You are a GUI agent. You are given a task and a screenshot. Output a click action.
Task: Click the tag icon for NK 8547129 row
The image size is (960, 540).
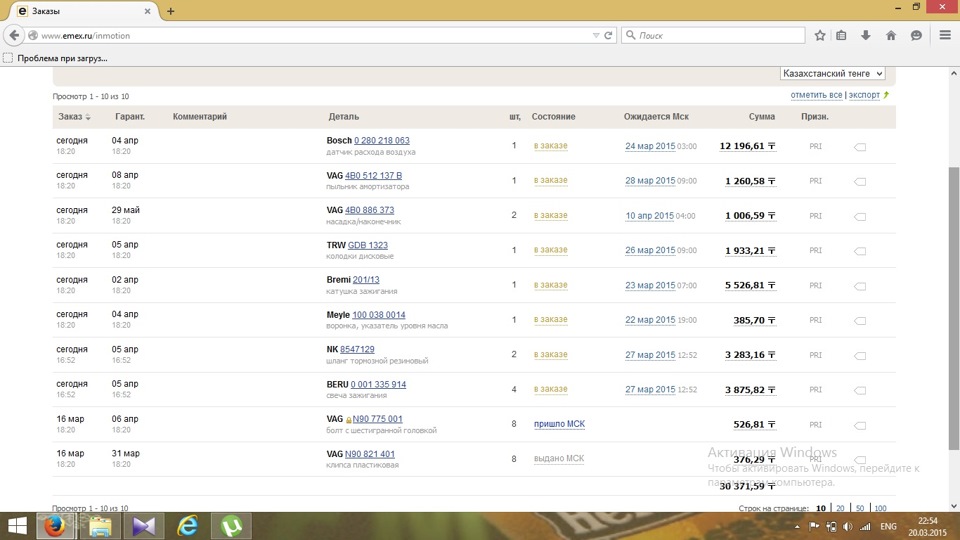[860, 356]
